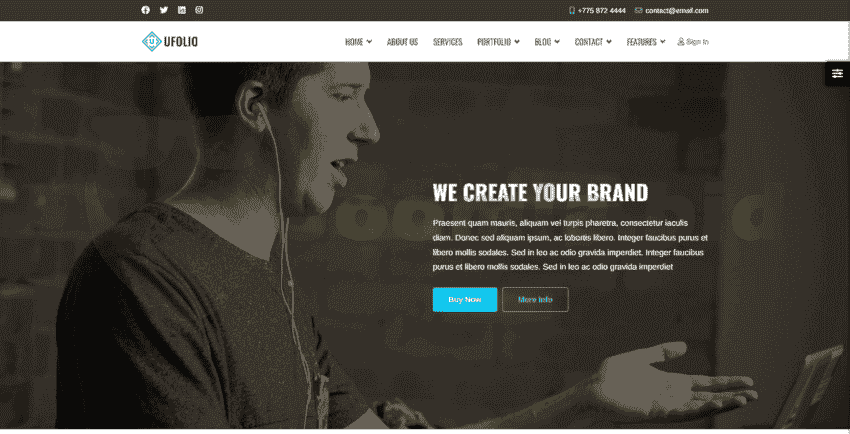
Task: Open the Facebook social icon
Action: click(x=145, y=10)
